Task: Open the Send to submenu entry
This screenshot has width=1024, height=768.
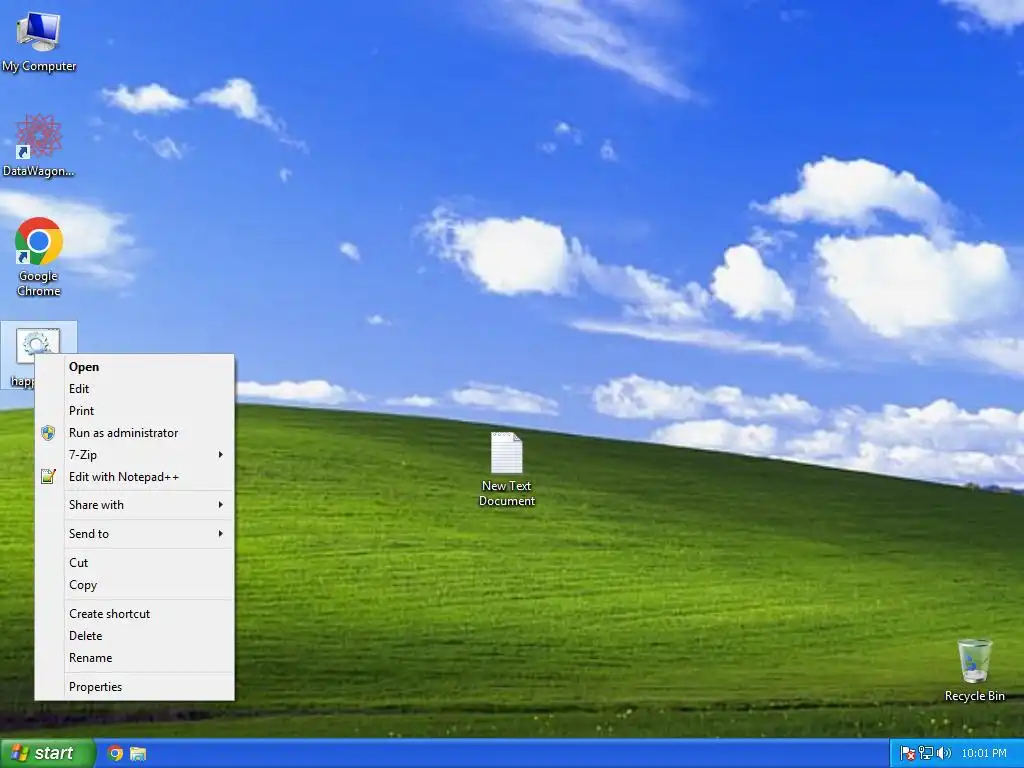Action: [x=135, y=534]
